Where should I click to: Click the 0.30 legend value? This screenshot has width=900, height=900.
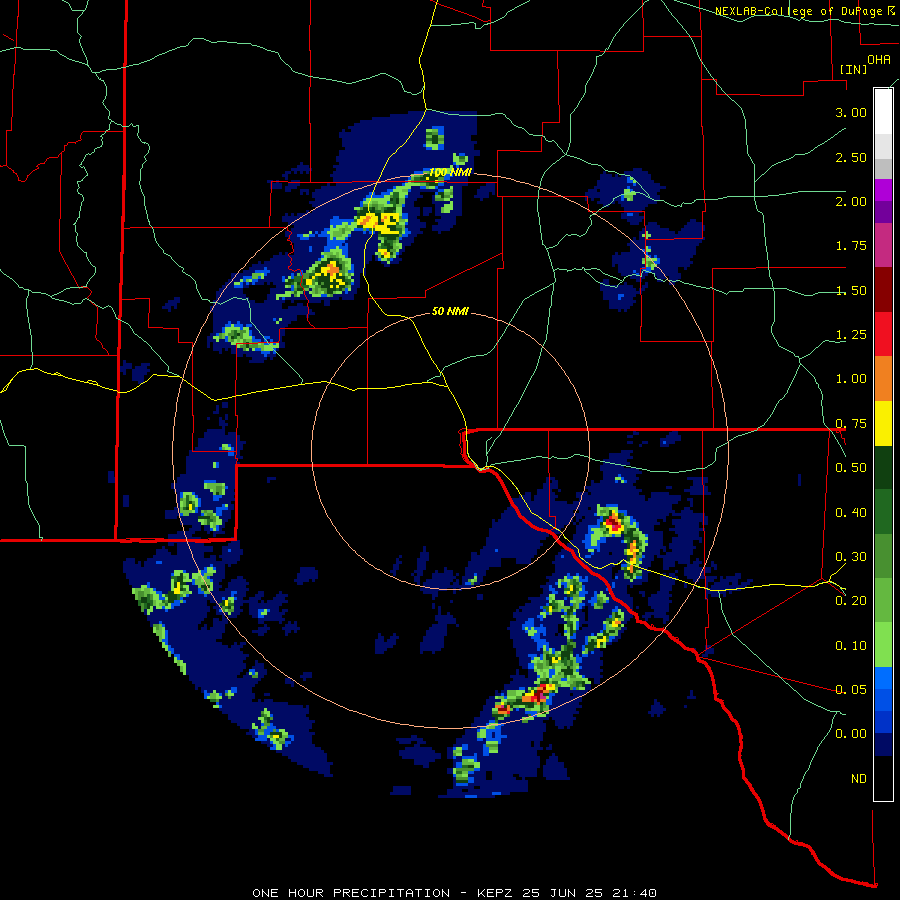(x=851, y=557)
